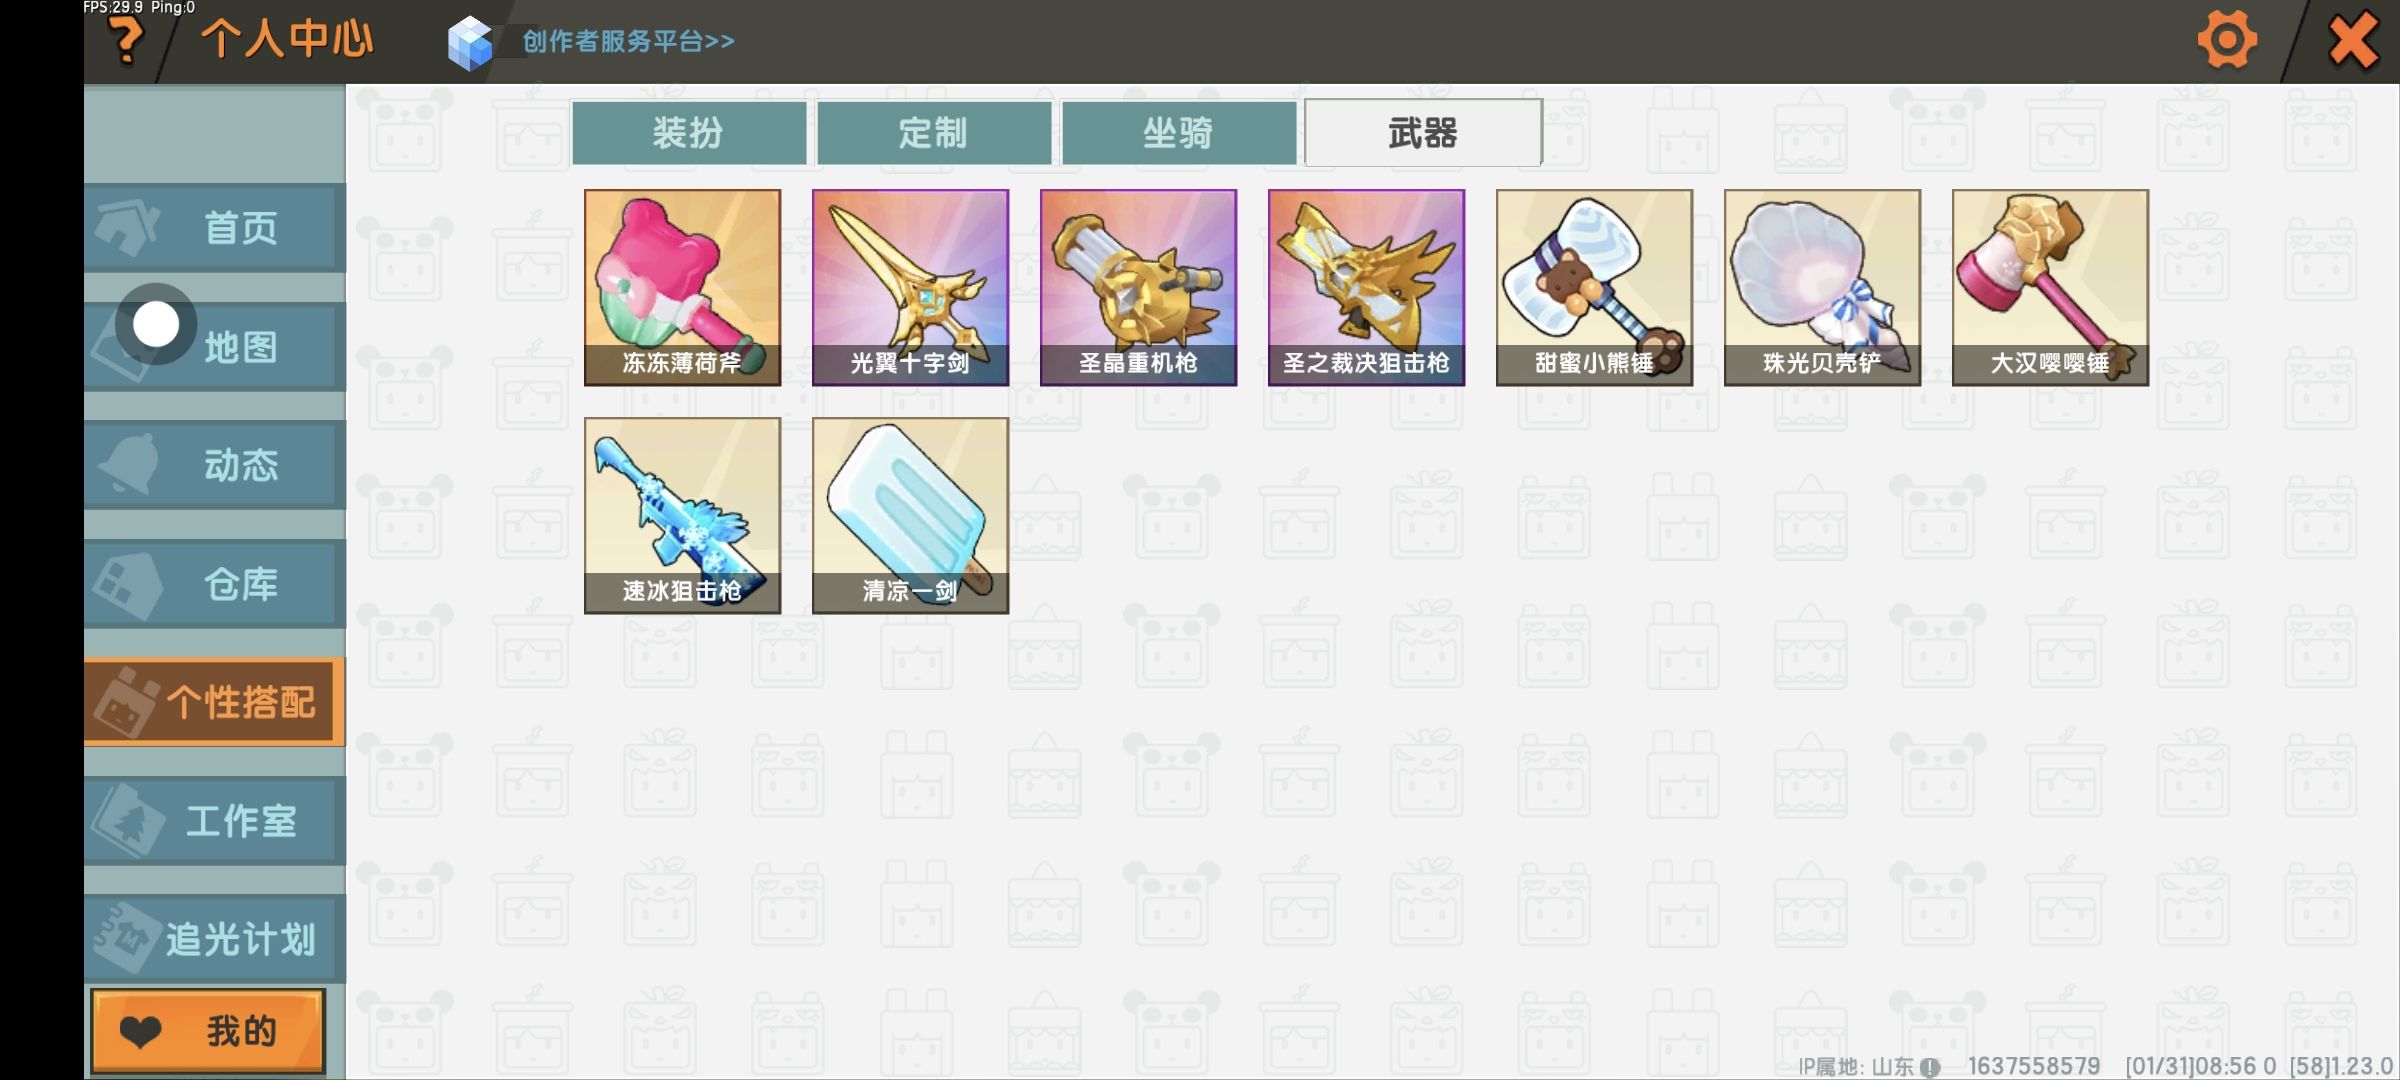Open the orange gear settings
The width and height of the screenshot is (2400, 1080).
[x=2226, y=40]
